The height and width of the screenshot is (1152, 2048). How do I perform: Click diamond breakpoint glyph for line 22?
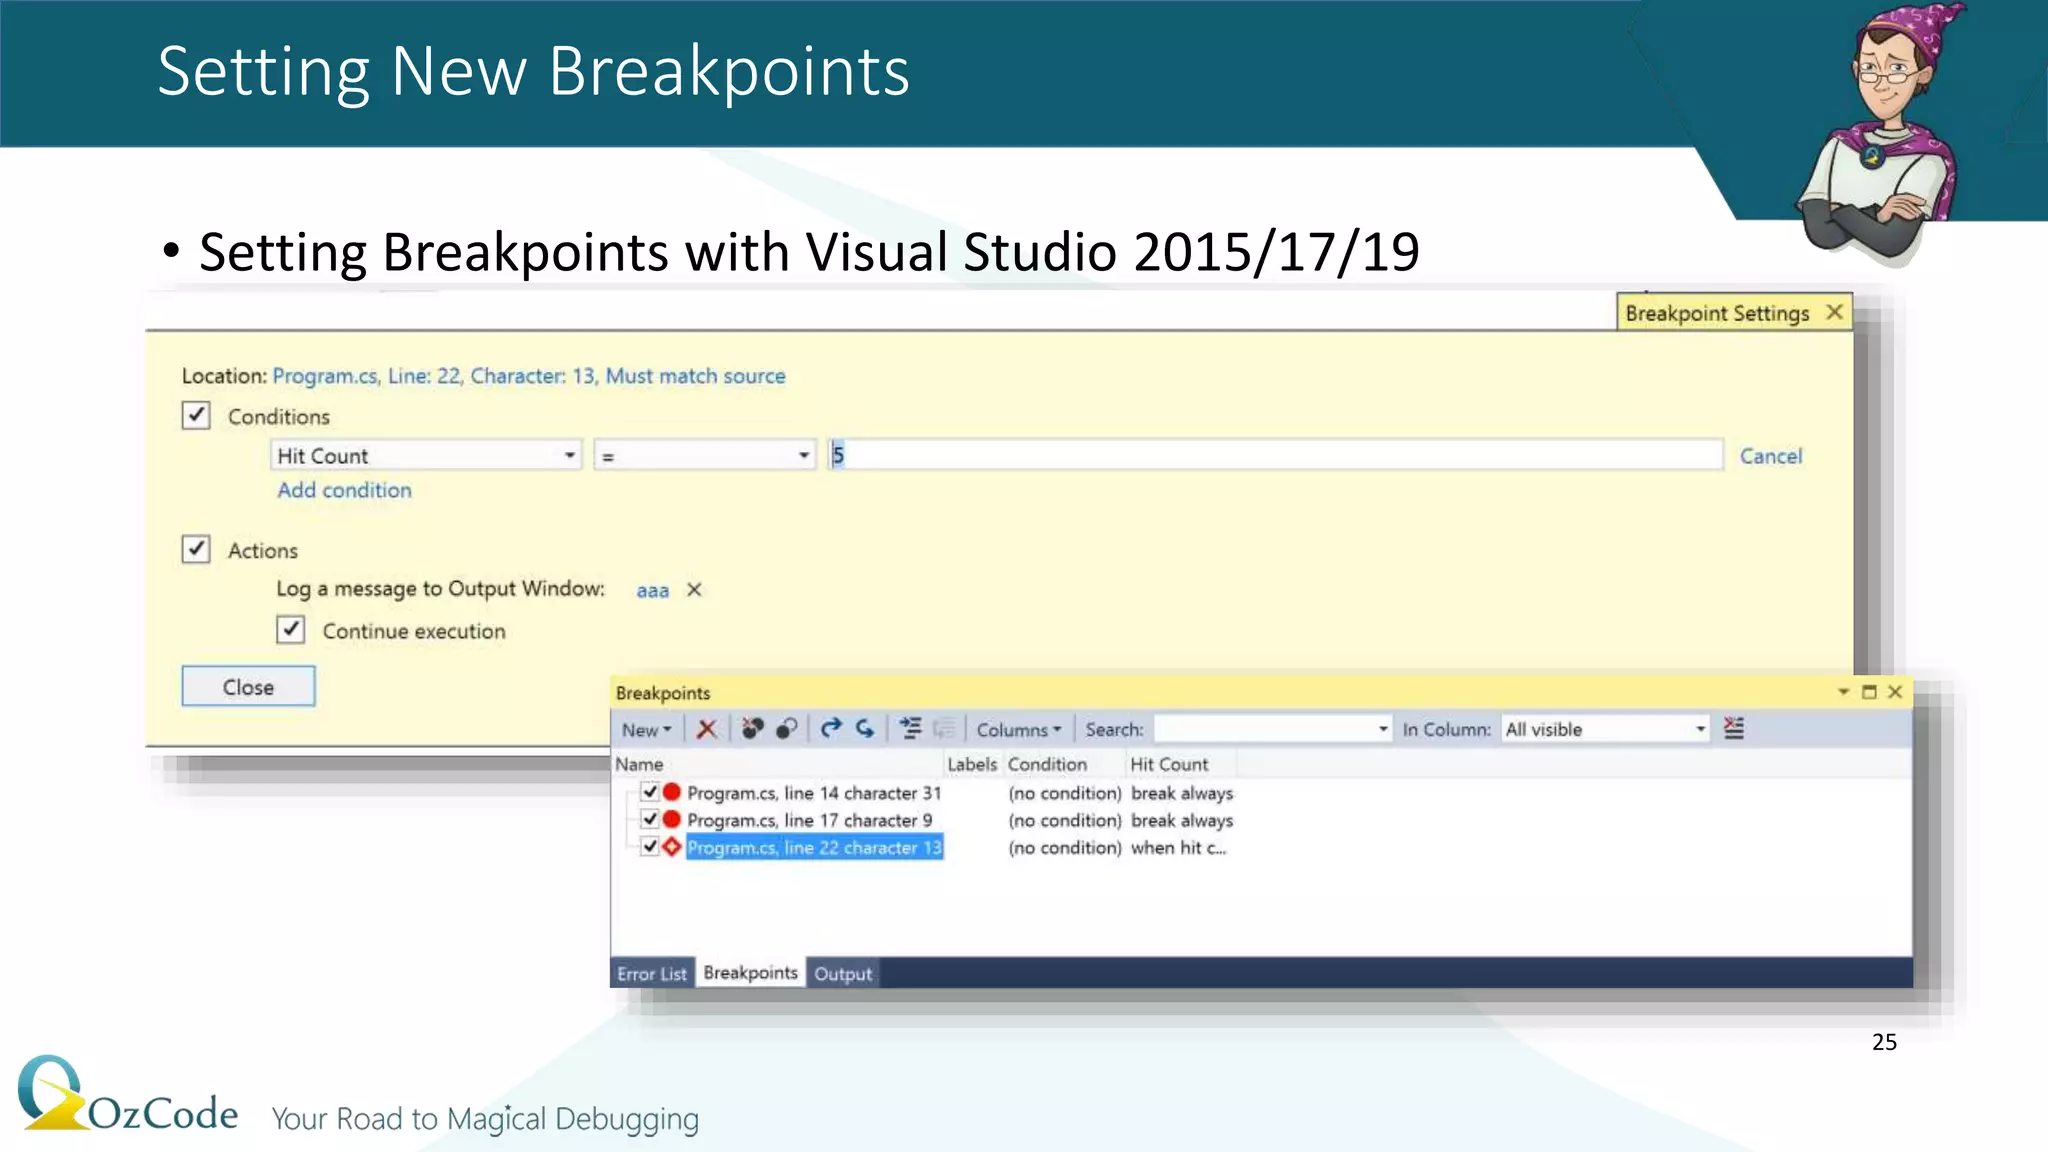(672, 847)
